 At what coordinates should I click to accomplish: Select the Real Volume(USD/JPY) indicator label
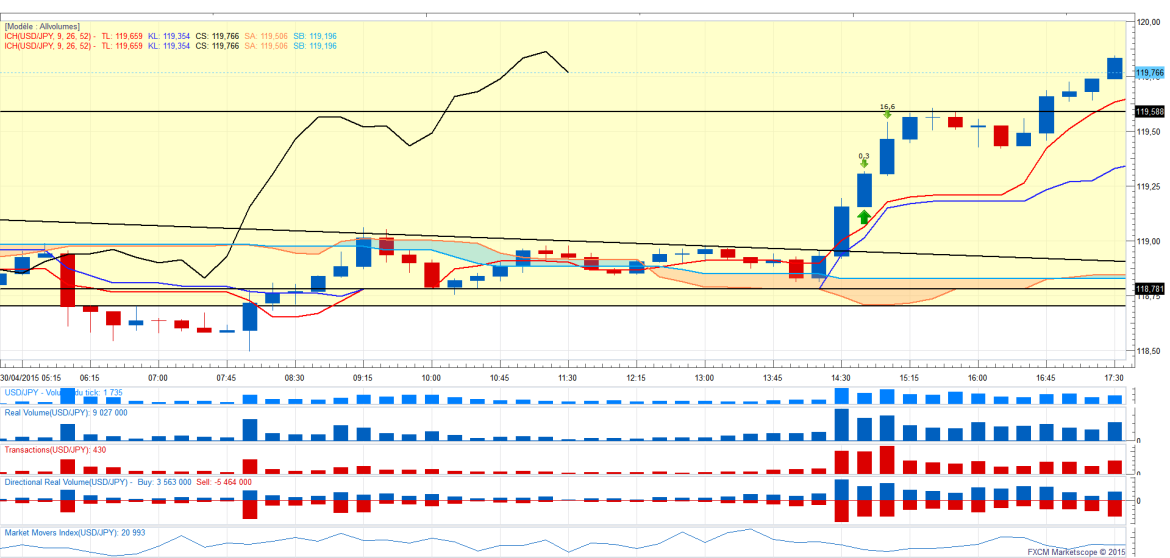coord(66,412)
